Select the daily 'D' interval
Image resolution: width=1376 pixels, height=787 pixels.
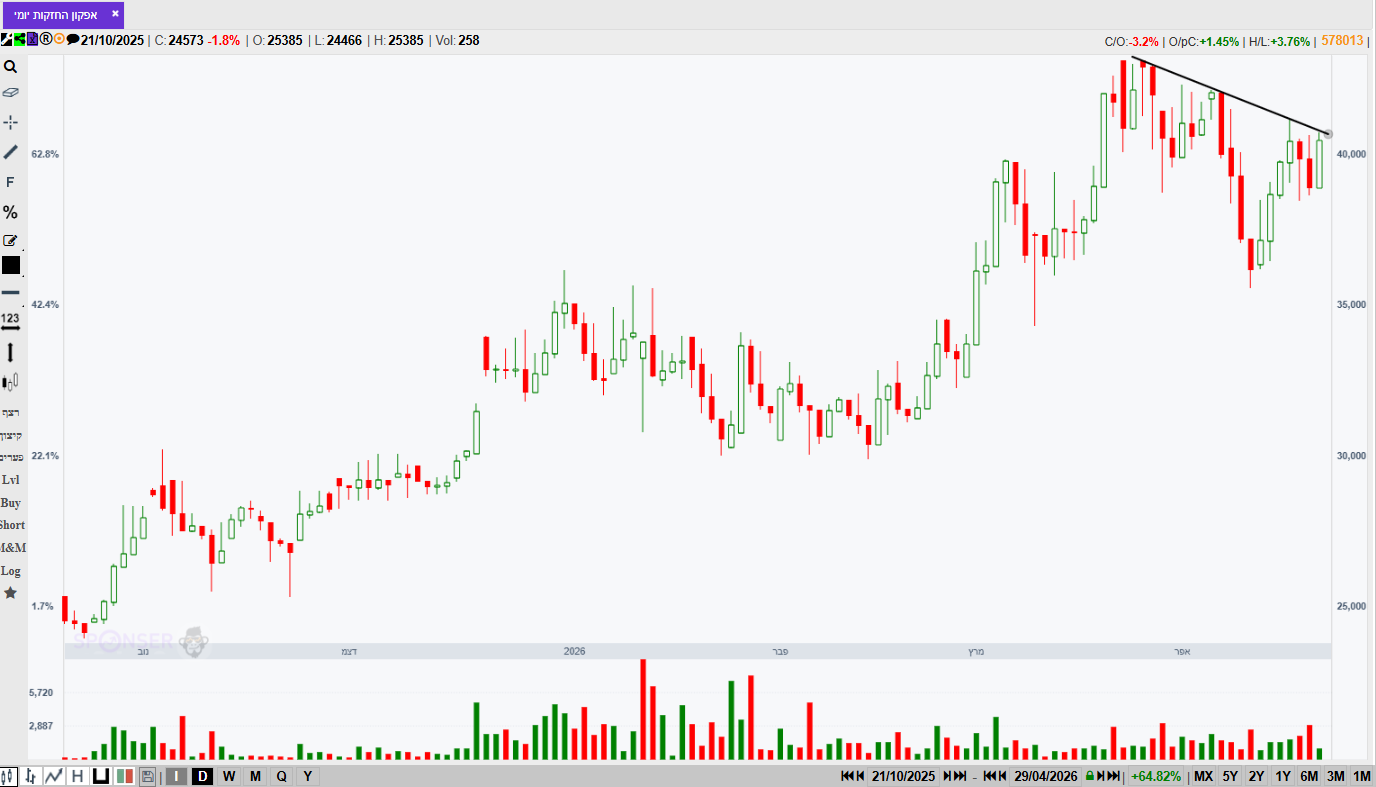click(202, 776)
